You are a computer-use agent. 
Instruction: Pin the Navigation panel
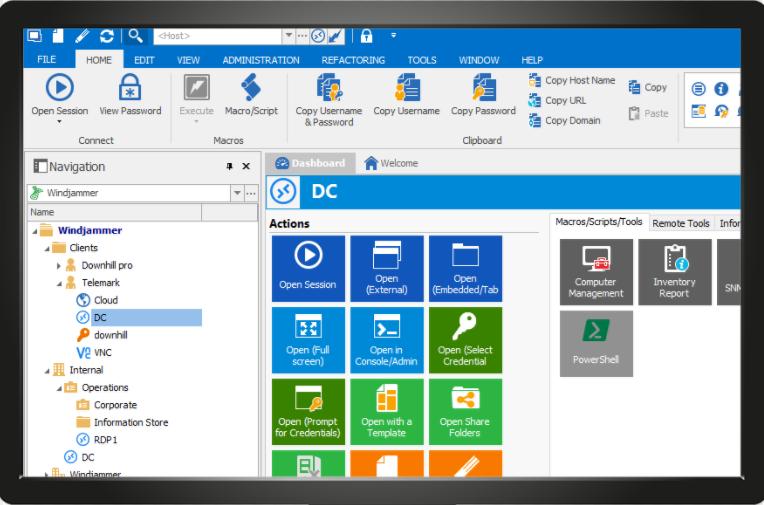click(x=230, y=167)
